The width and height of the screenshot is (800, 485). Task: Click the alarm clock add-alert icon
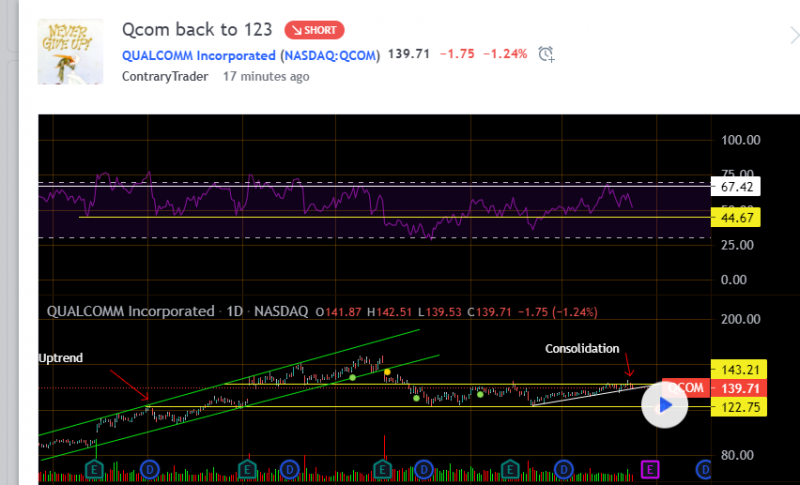pyautogui.click(x=546, y=54)
